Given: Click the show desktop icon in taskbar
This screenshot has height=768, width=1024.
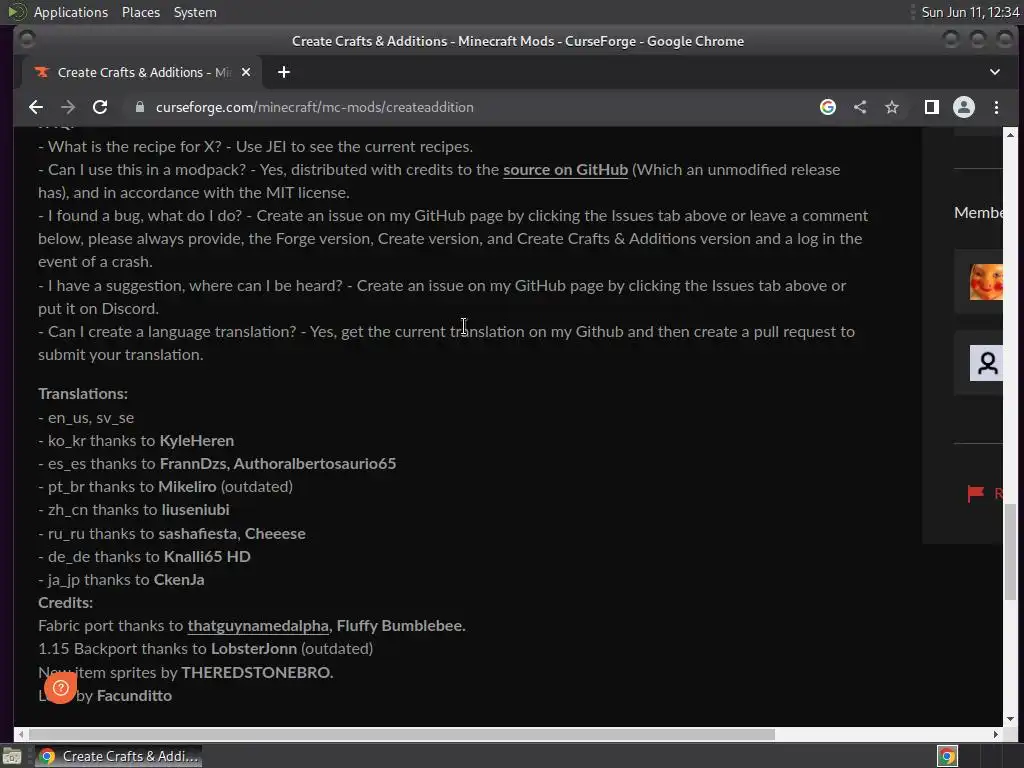Looking at the screenshot, I should click(x=12, y=756).
